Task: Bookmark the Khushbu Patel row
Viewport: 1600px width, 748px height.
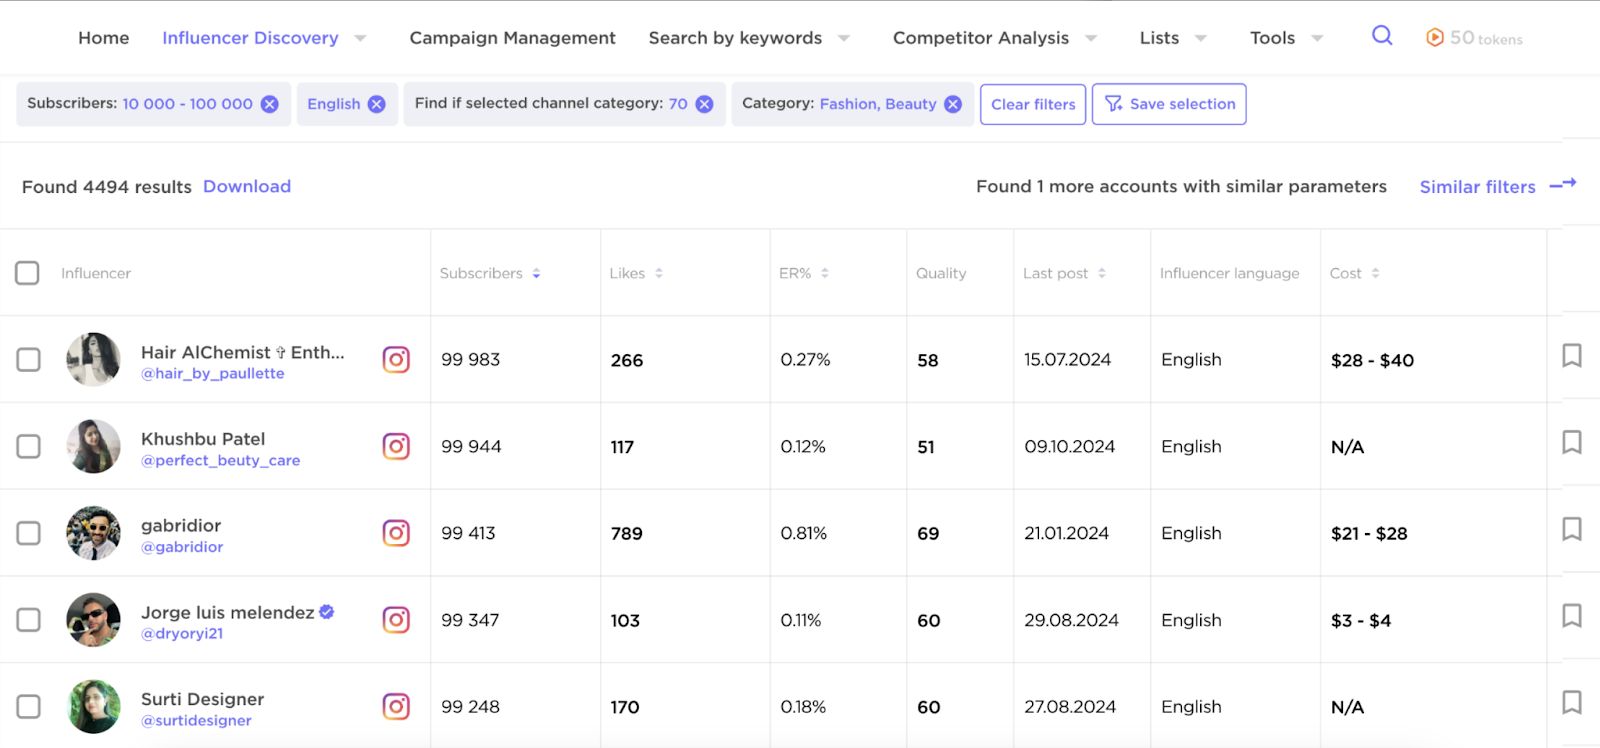Action: tap(1572, 442)
